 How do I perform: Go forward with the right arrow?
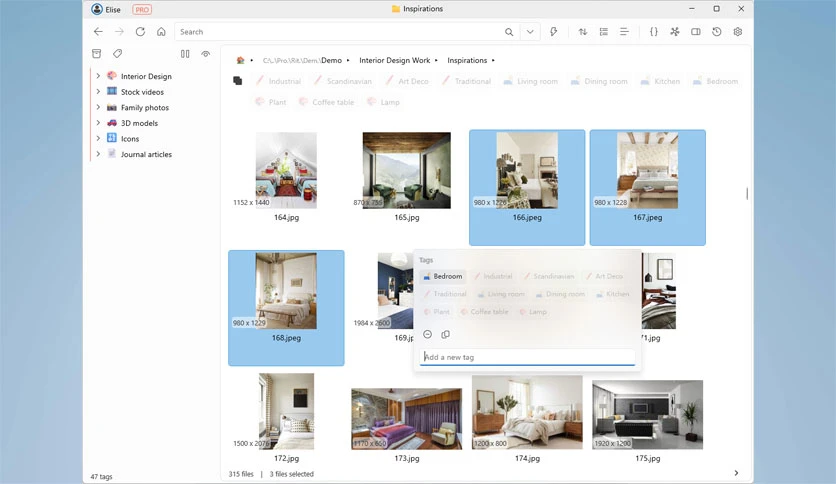[x=119, y=32]
